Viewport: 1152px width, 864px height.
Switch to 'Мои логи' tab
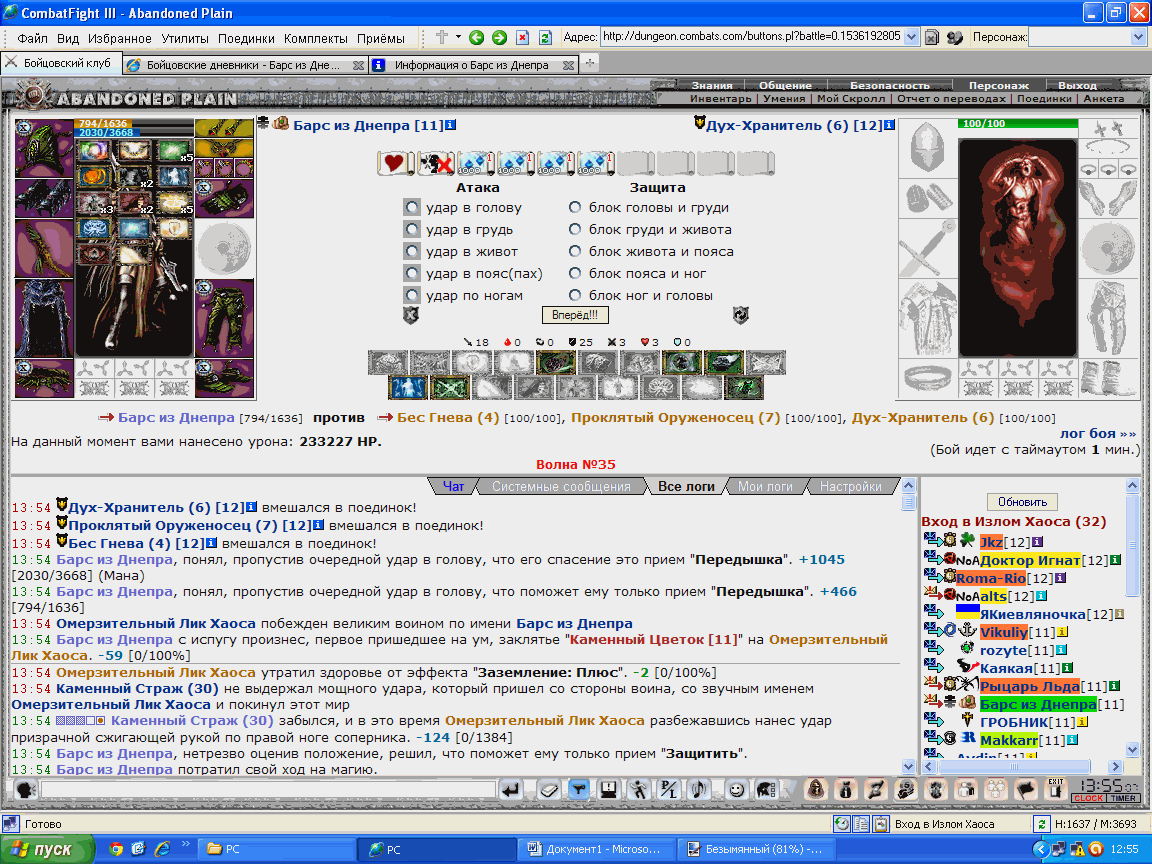[x=765, y=486]
